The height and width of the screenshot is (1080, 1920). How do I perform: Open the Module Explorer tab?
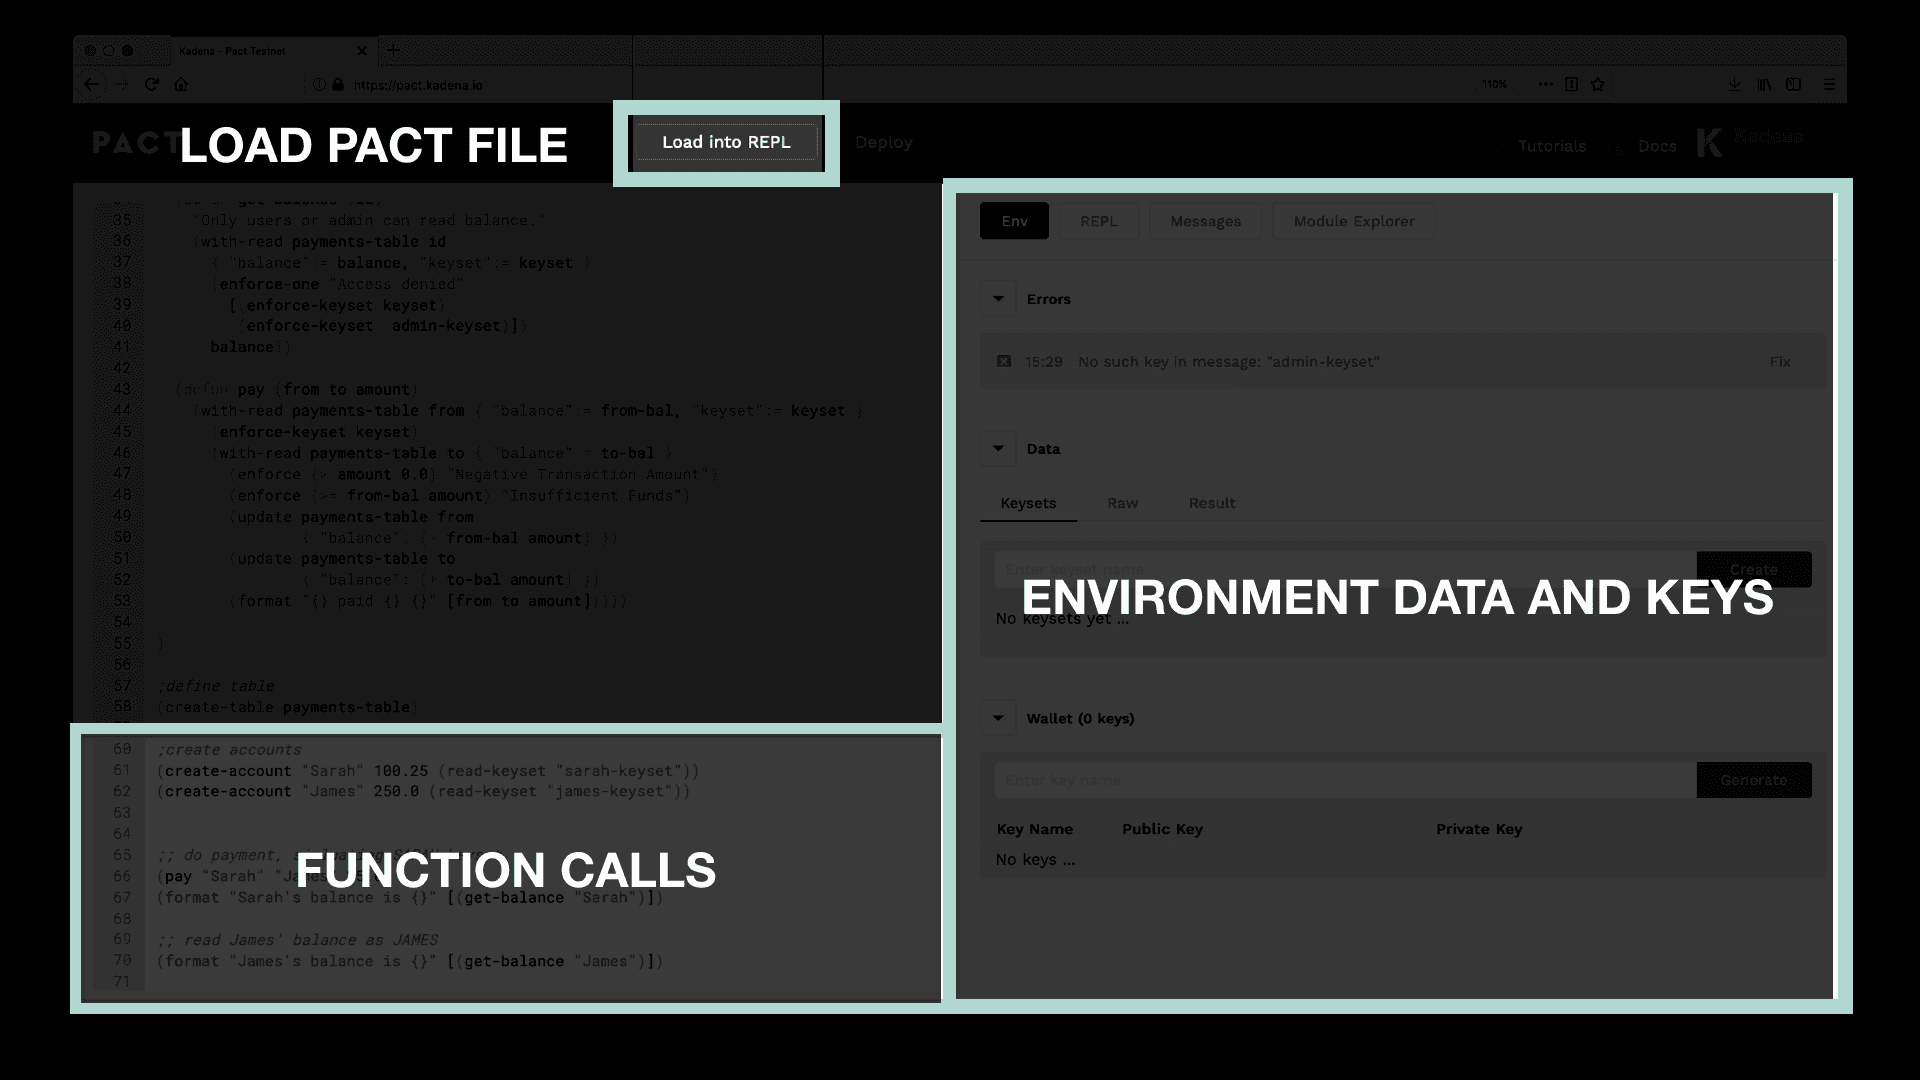pyautogui.click(x=1354, y=221)
